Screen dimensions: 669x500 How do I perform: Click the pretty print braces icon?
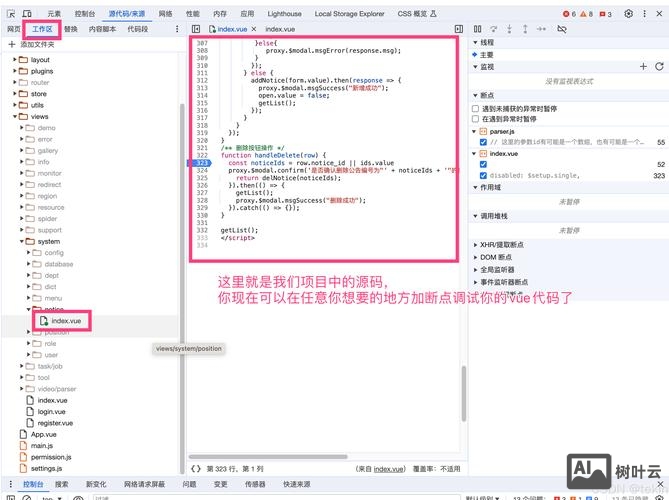click(x=195, y=468)
